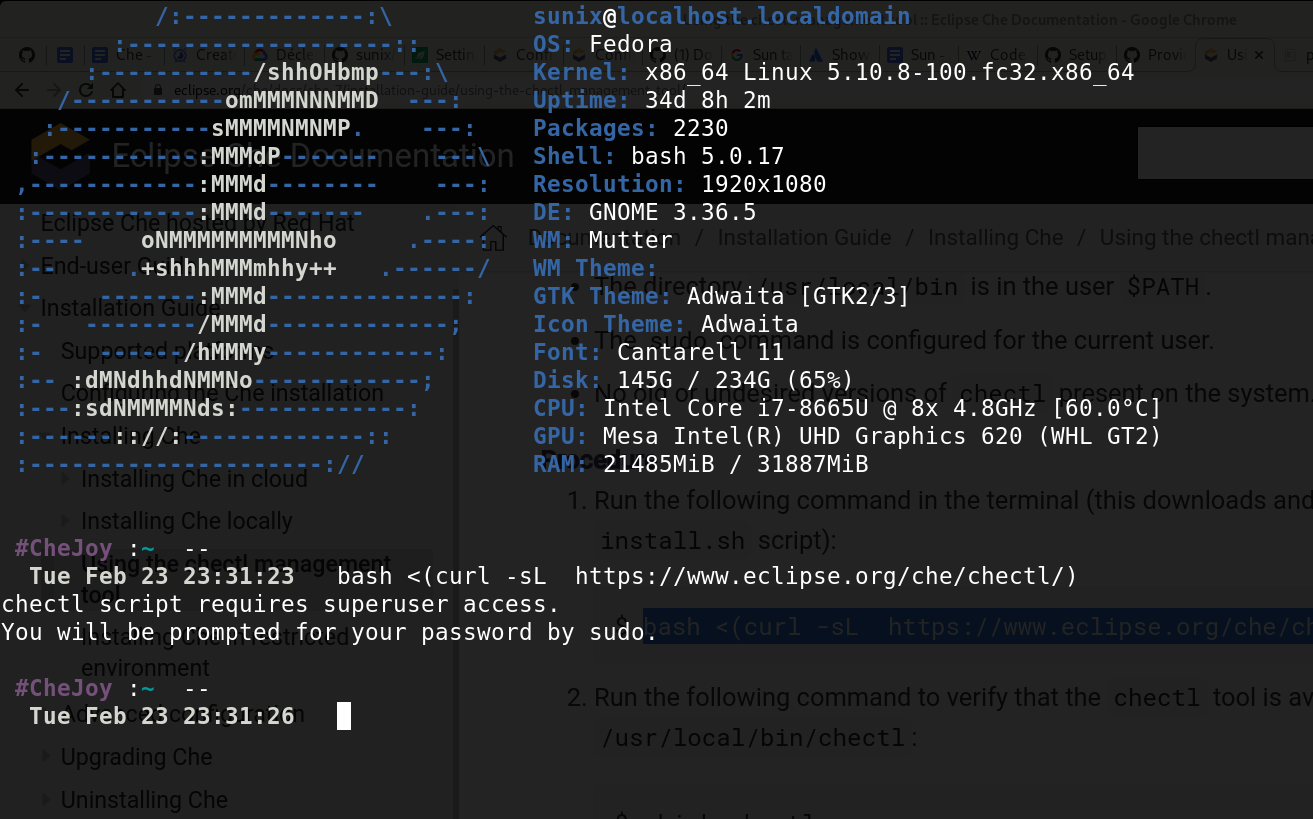Expand the Uninstalling Che tree item
Image resolution: width=1313 pixels, height=819 pixels.
(45, 800)
